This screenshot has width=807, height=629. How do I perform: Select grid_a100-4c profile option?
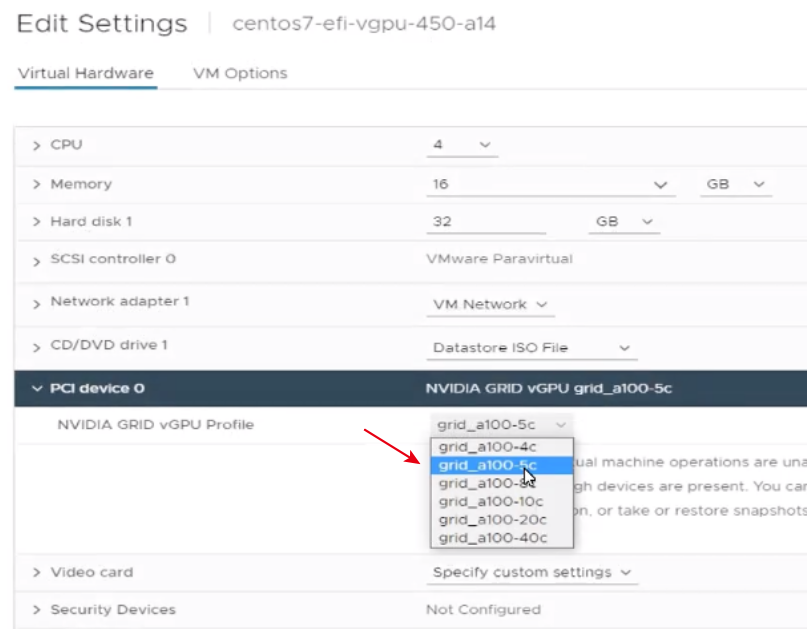(x=502, y=447)
